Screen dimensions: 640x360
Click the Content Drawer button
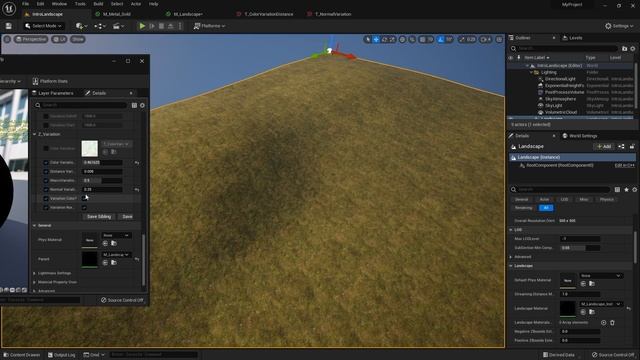[22, 355]
